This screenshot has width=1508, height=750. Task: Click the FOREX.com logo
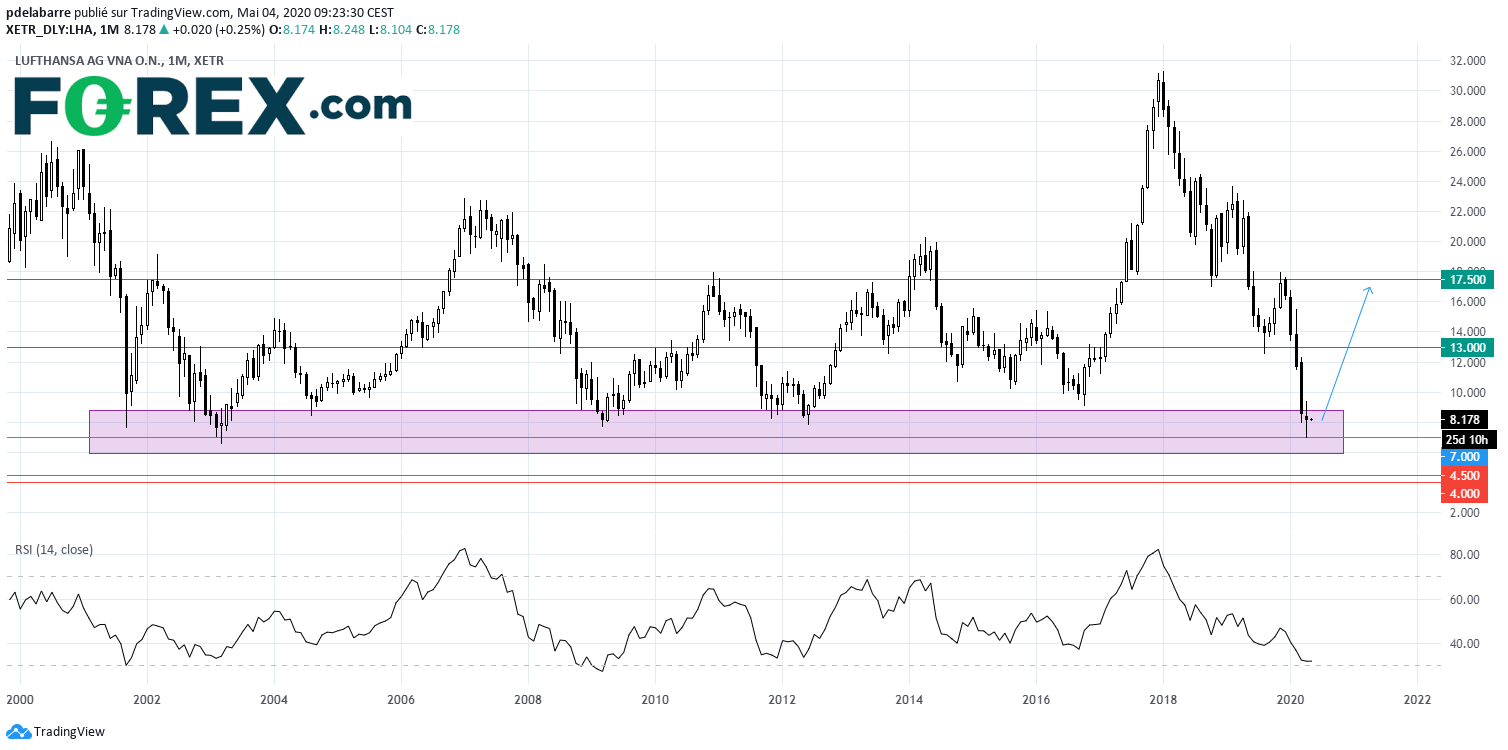click(211, 105)
